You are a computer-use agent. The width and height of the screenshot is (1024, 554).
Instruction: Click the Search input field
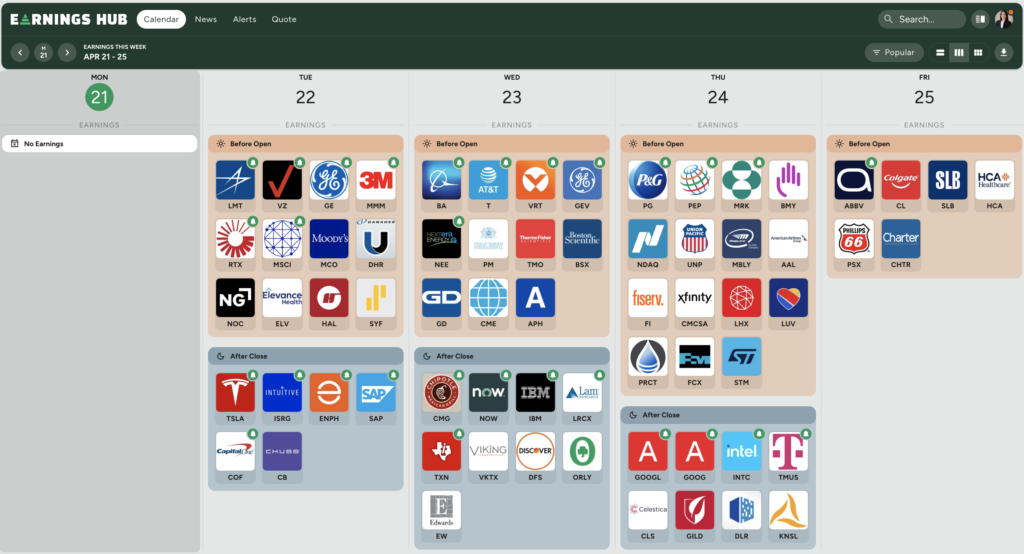[922, 19]
